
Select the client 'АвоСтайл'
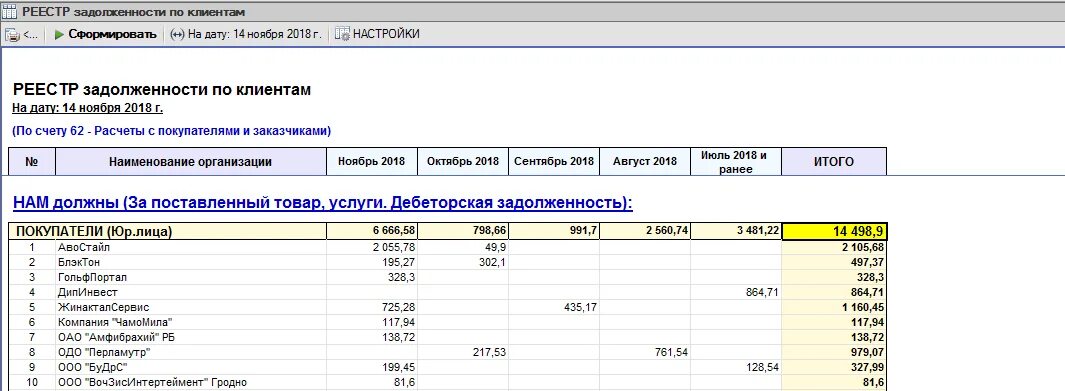click(84, 247)
